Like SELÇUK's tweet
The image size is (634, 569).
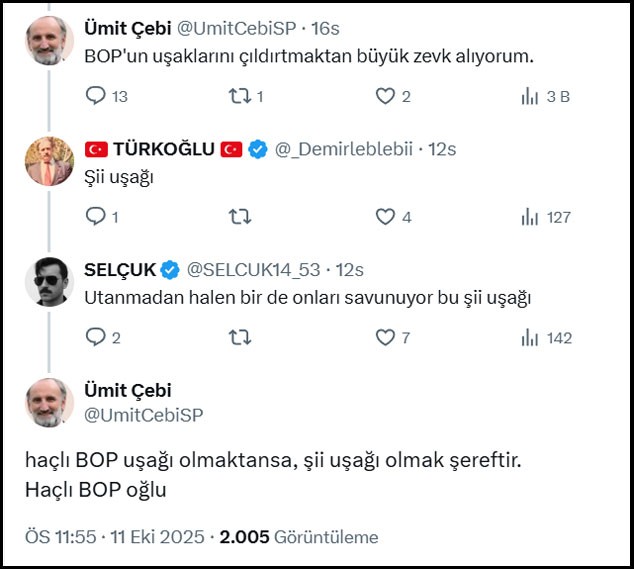pos(385,338)
